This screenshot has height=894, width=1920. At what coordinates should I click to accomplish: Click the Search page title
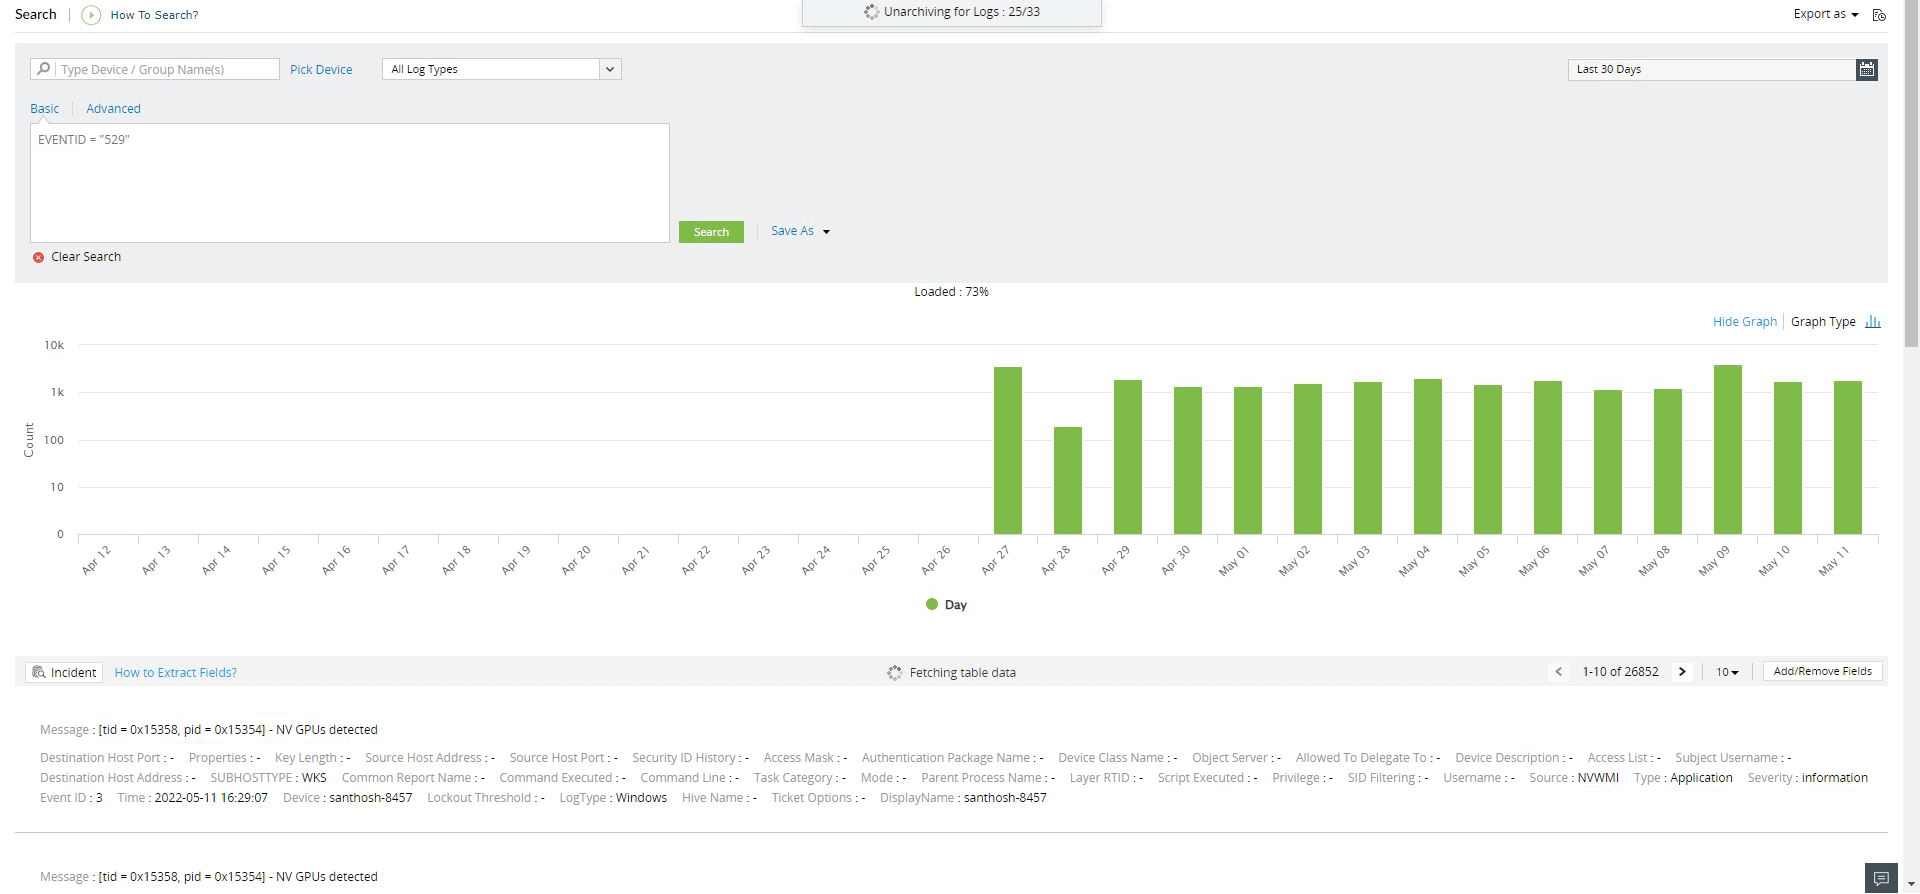(x=36, y=14)
